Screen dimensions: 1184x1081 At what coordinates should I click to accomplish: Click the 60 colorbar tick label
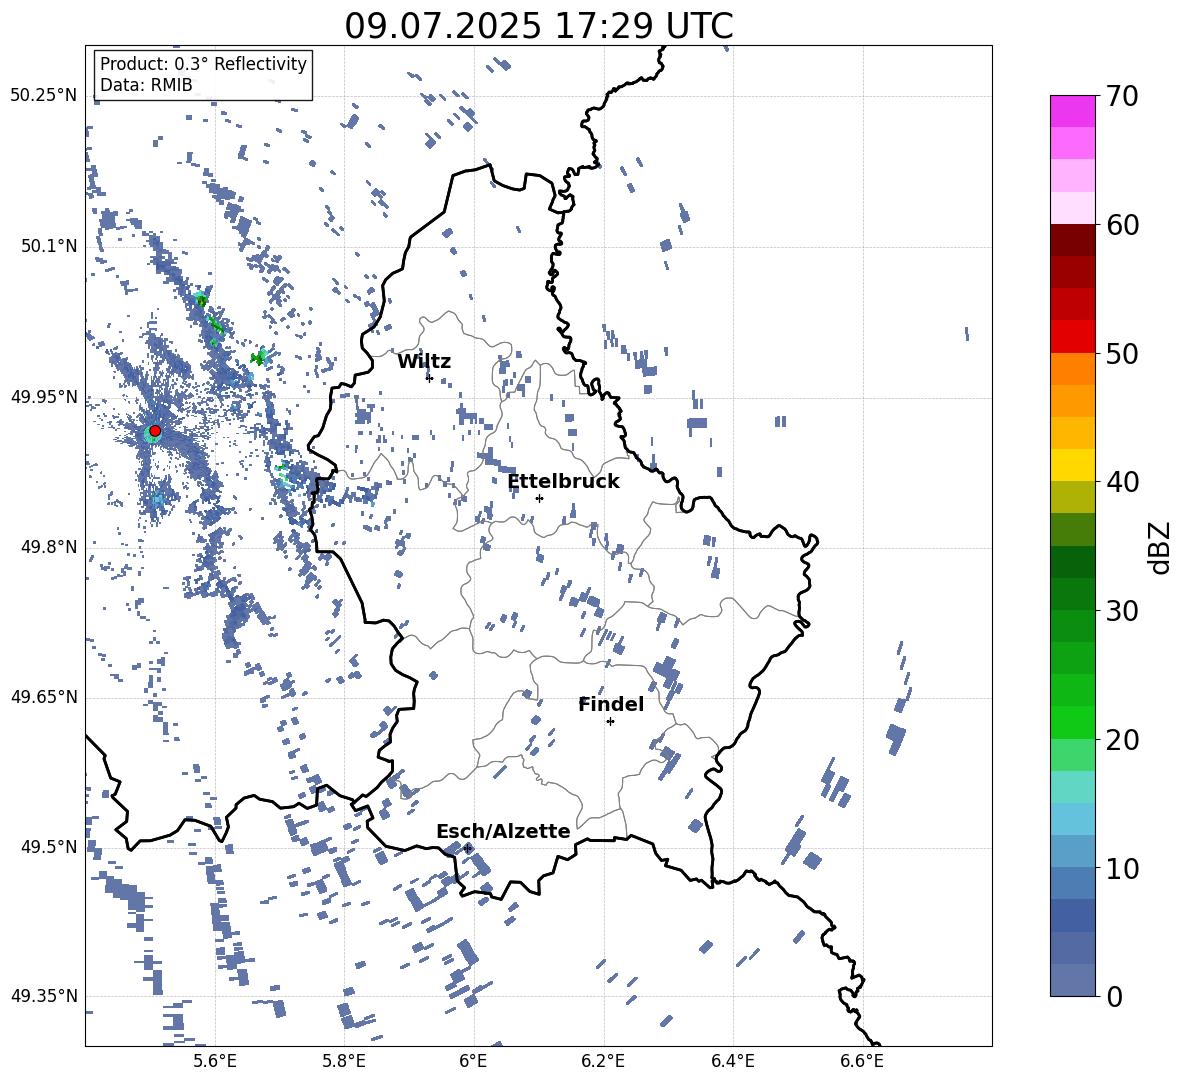[x=1122, y=225]
